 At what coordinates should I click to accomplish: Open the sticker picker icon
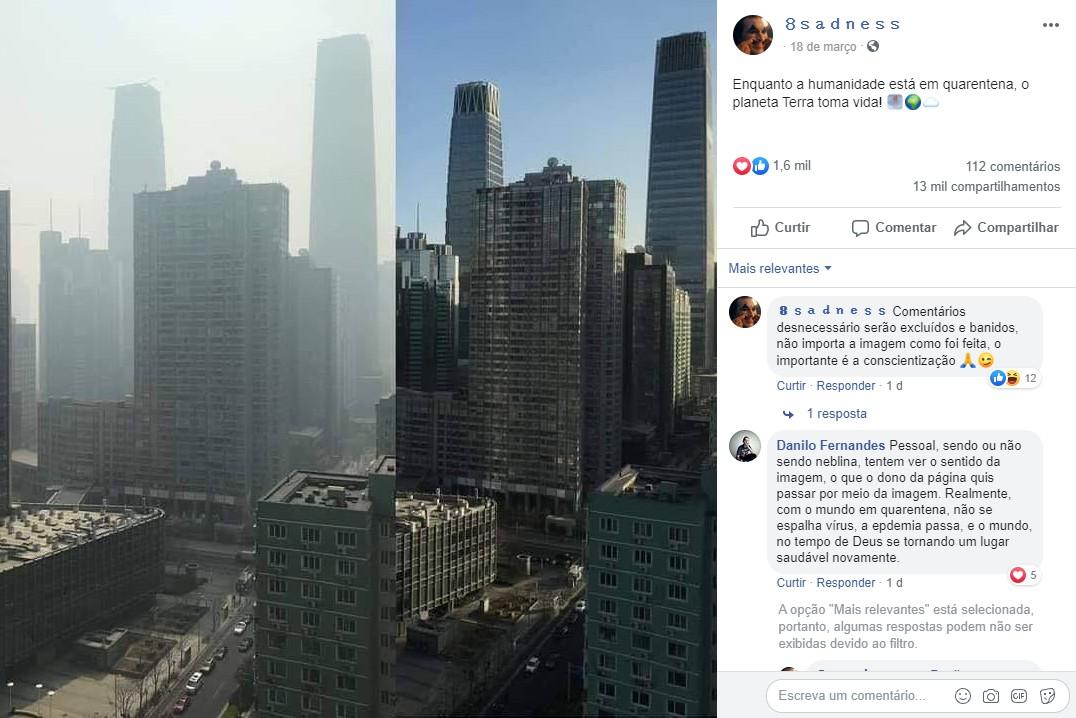[x=1047, y=696]
